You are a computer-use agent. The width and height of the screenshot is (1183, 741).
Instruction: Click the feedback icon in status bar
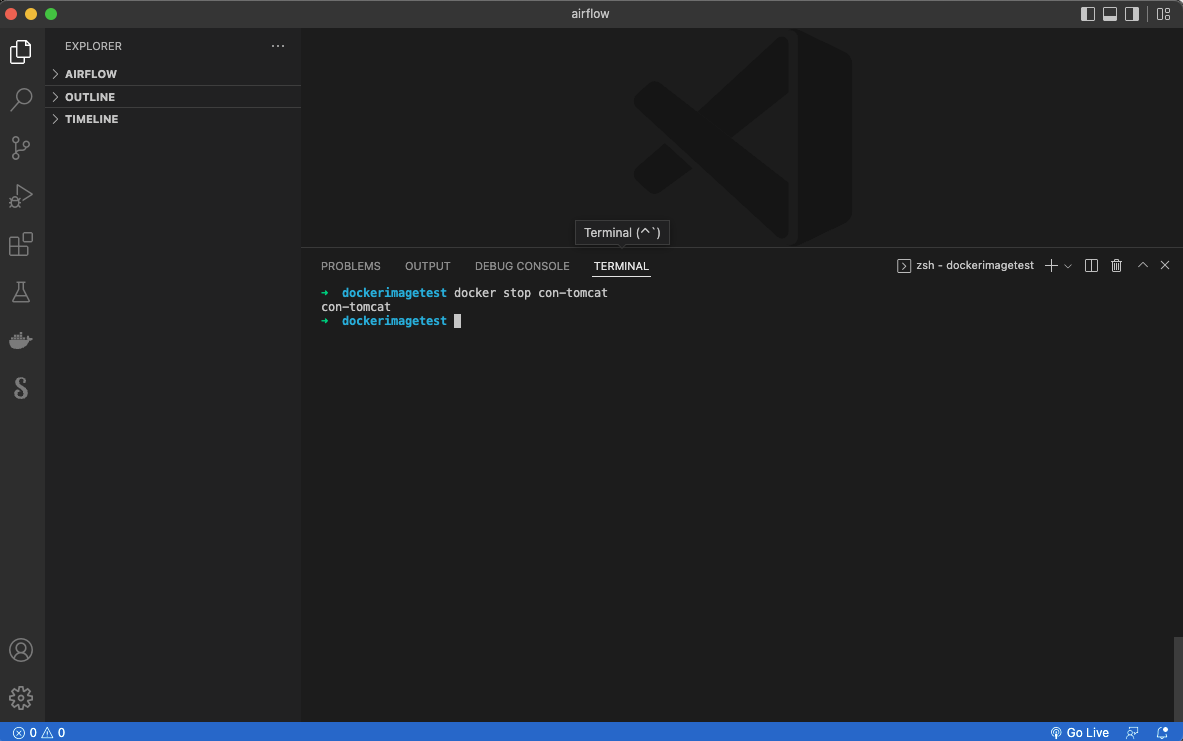click(x=1132, y=732)
